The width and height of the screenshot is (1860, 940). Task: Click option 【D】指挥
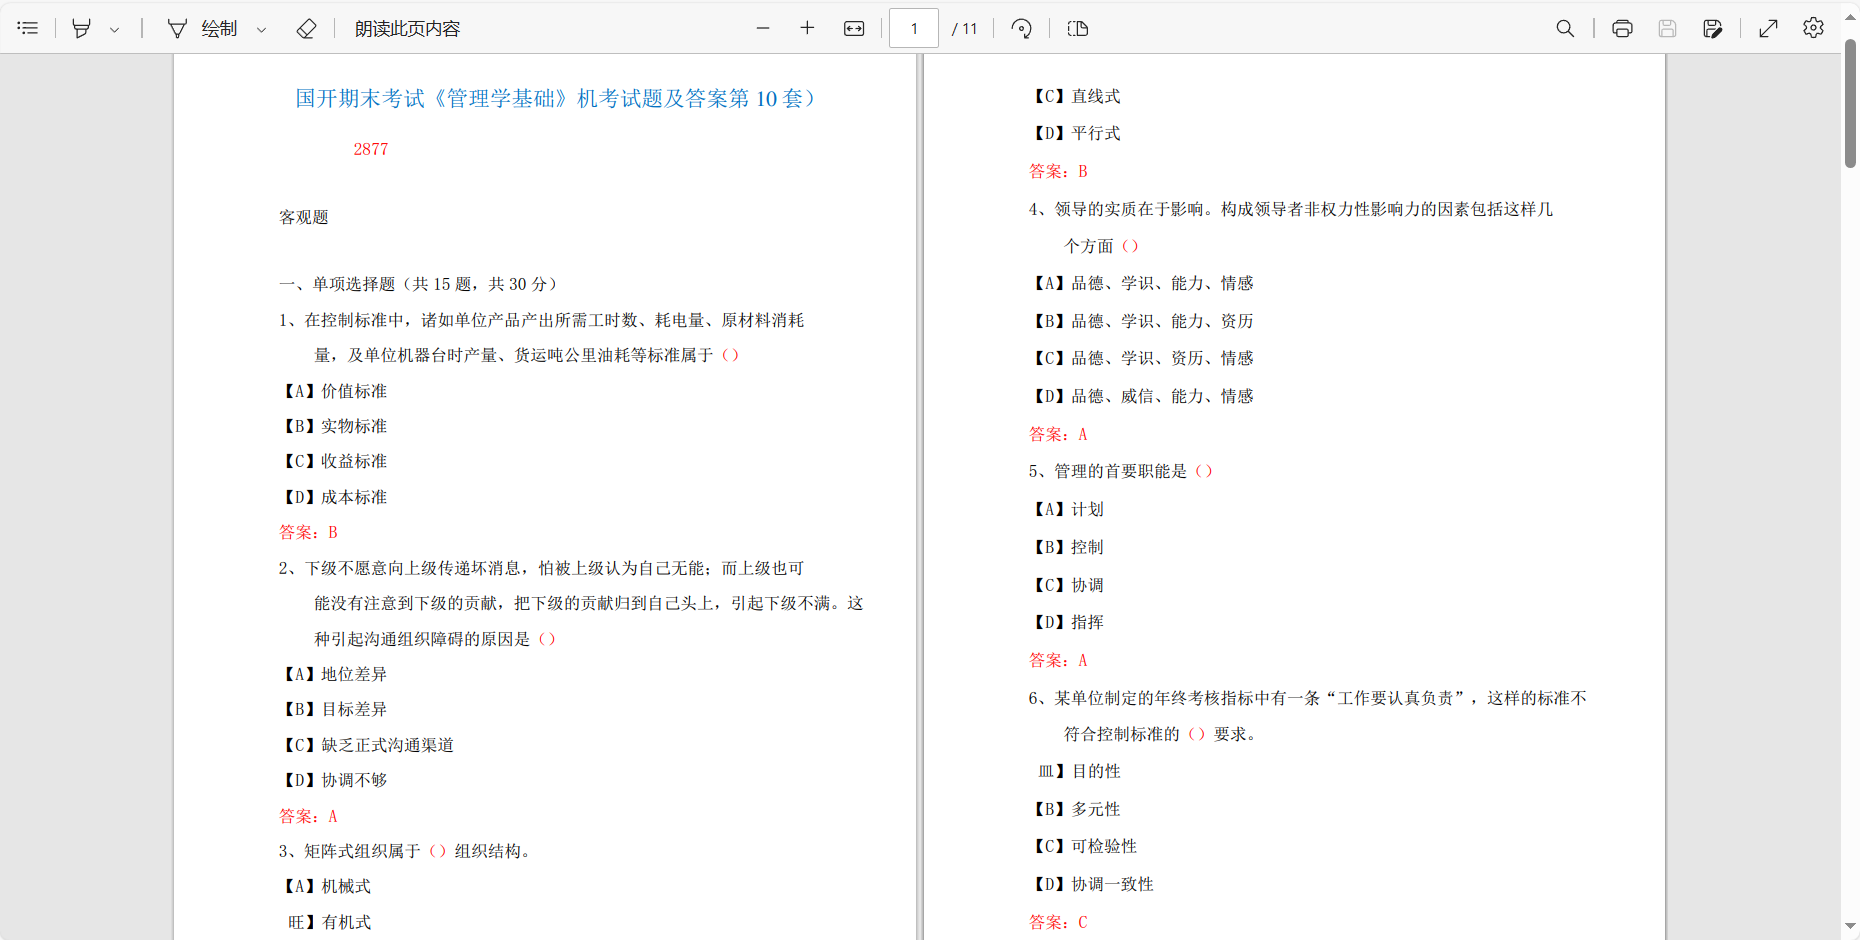point(1067,622)
